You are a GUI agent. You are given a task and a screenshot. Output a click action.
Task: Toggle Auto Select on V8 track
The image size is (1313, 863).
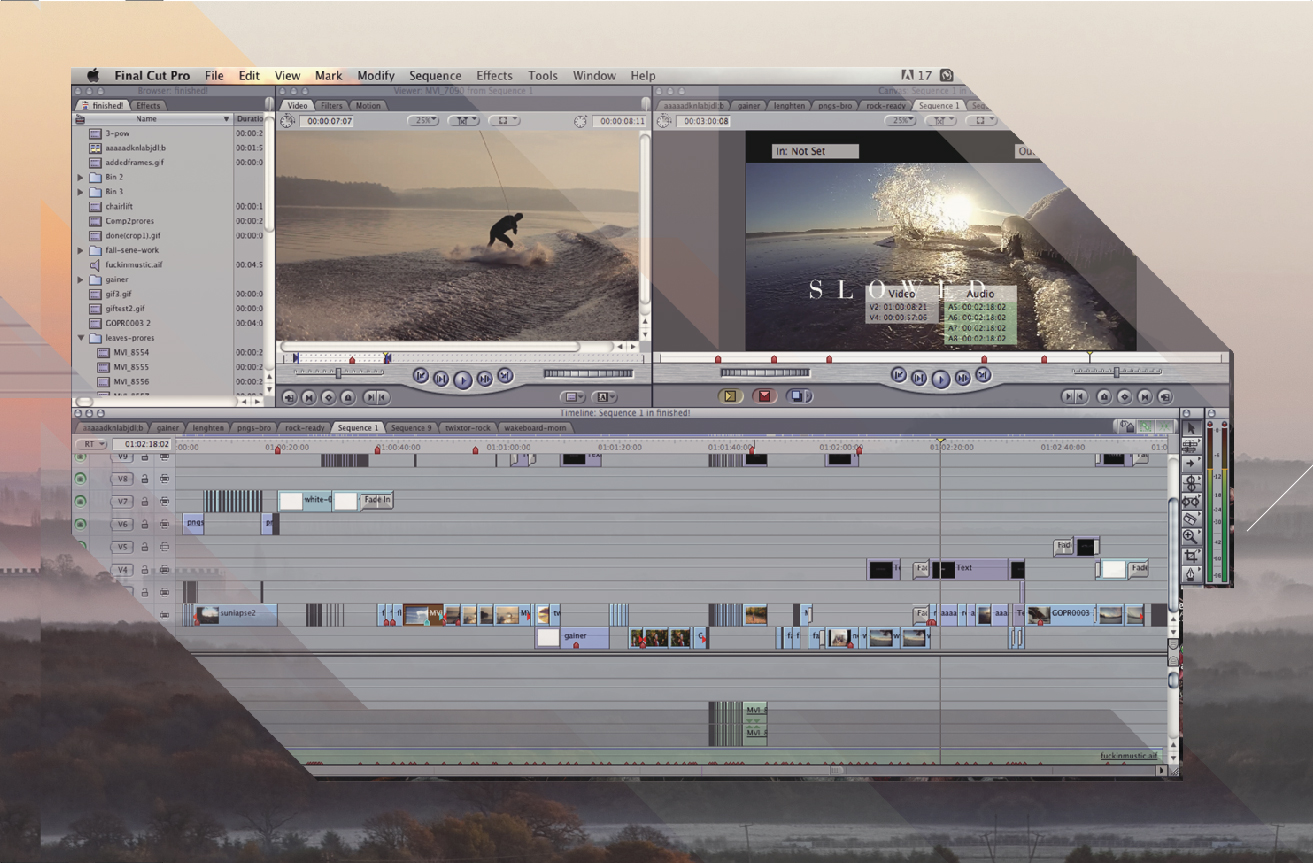tap(164, 479)
